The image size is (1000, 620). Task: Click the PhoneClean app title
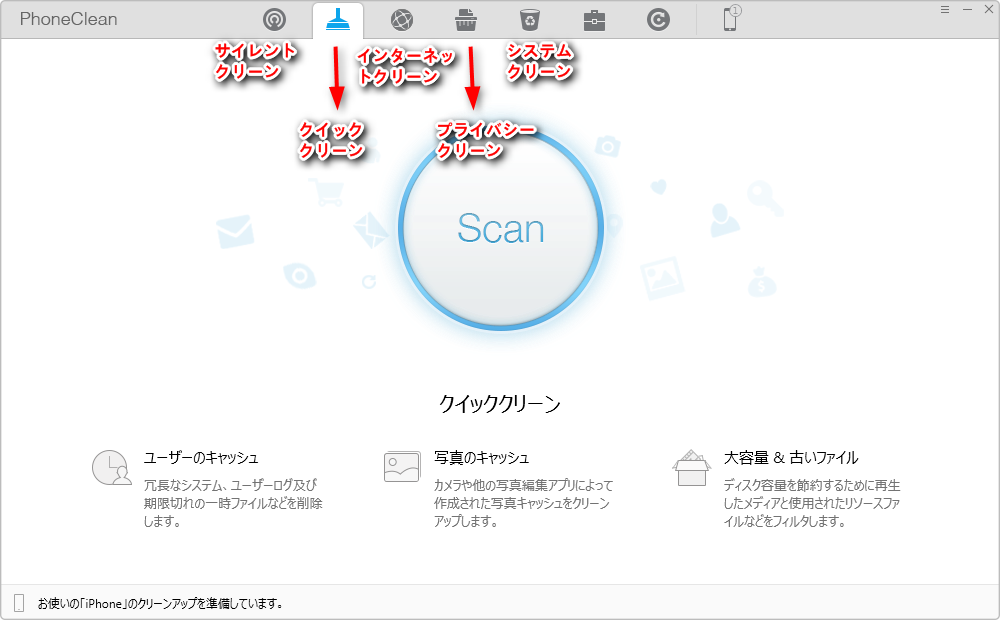68,19
